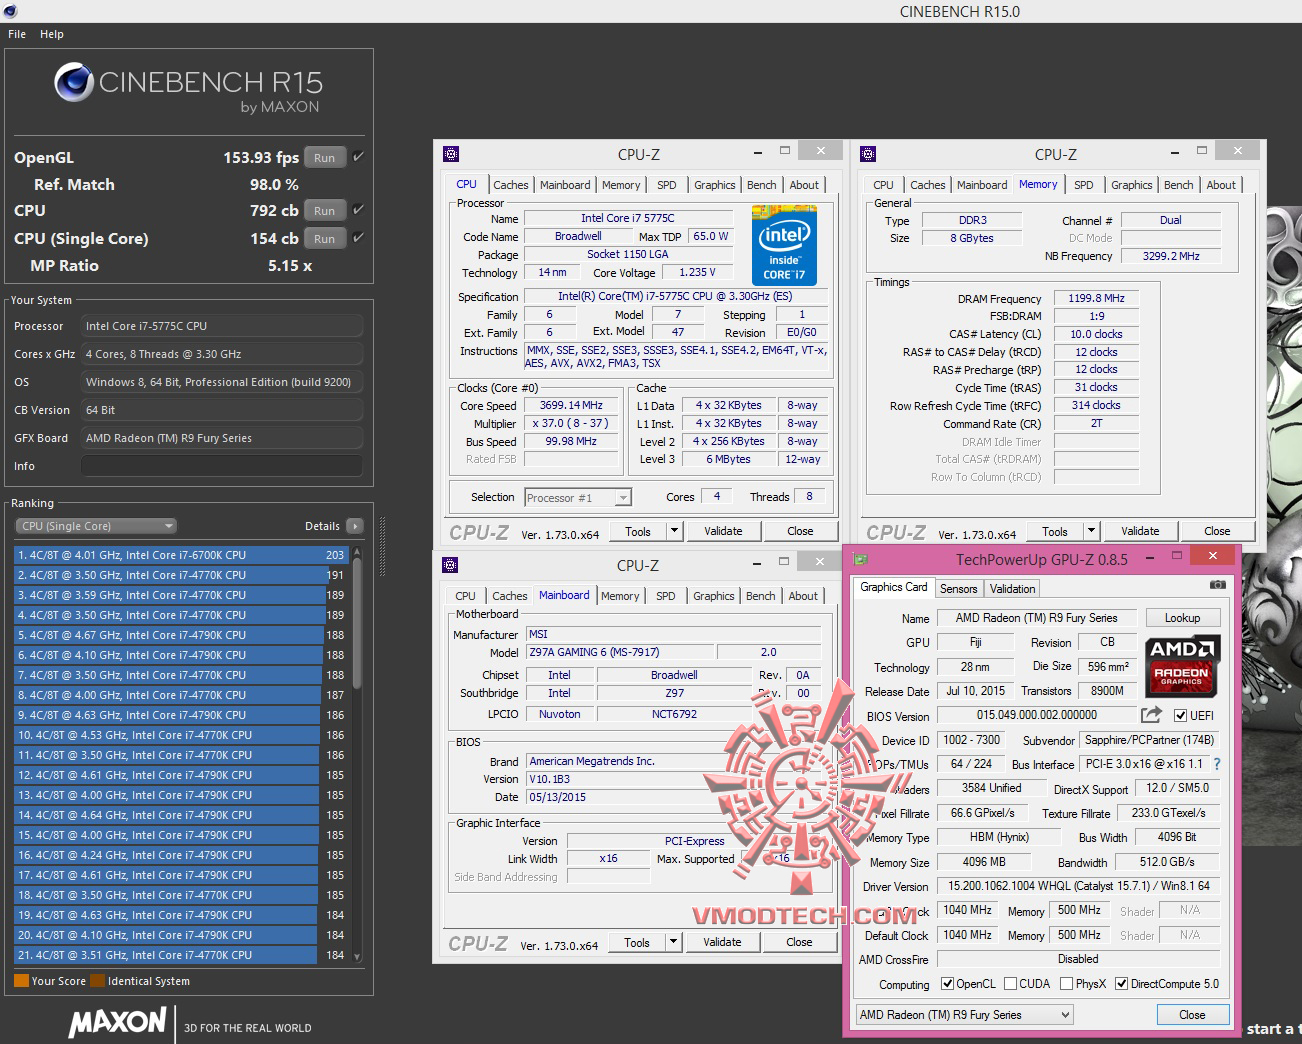This screenshot has width=1302, height=1044.
Task: Click the DRAM Frequency value 1199.8 MHz
Action: [x=1096, y=298]
